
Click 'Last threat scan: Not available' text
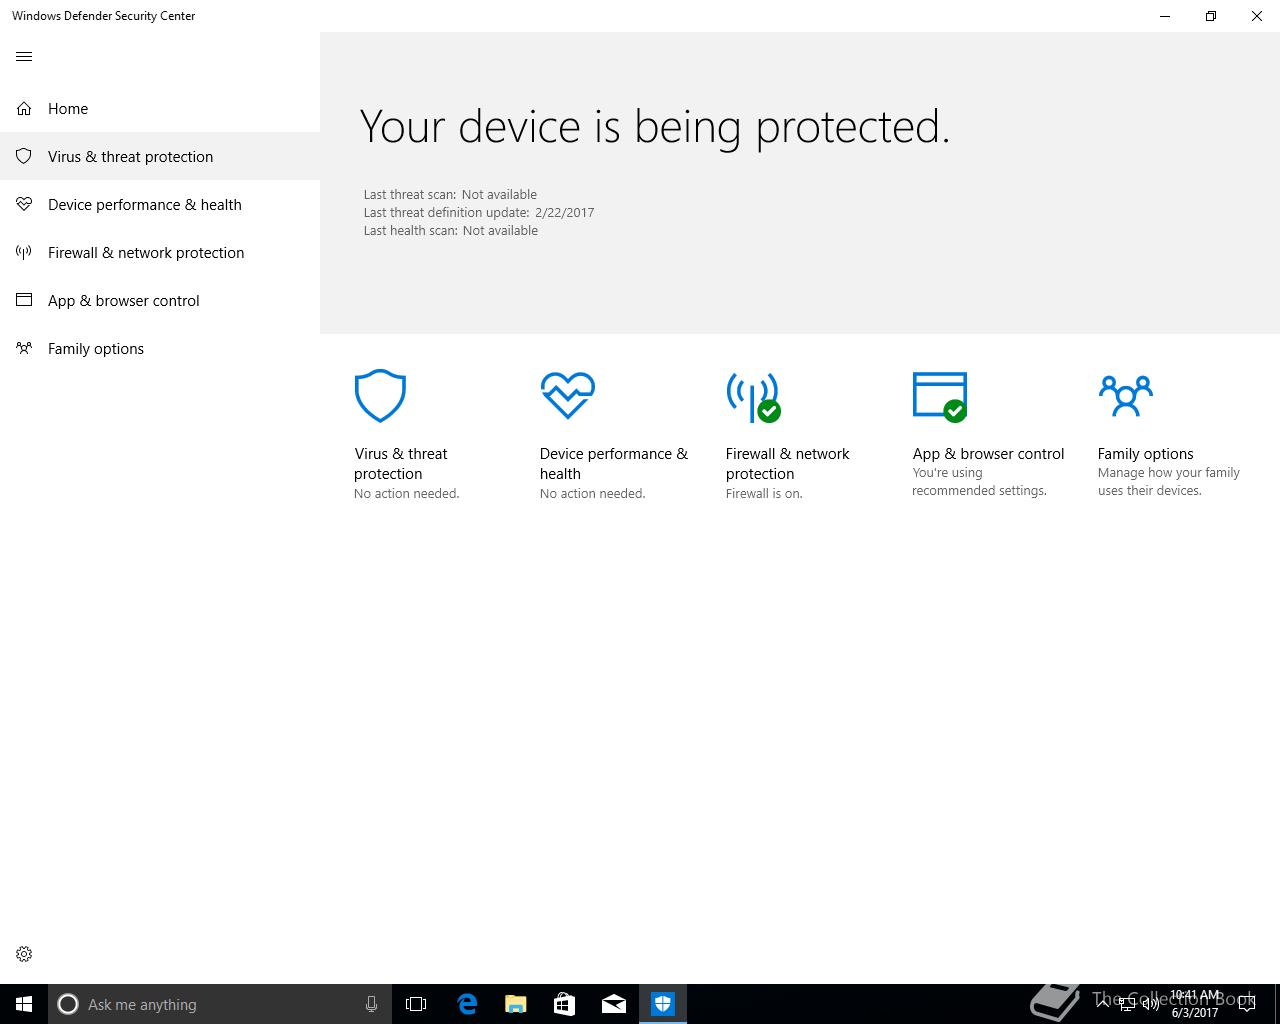450,194
